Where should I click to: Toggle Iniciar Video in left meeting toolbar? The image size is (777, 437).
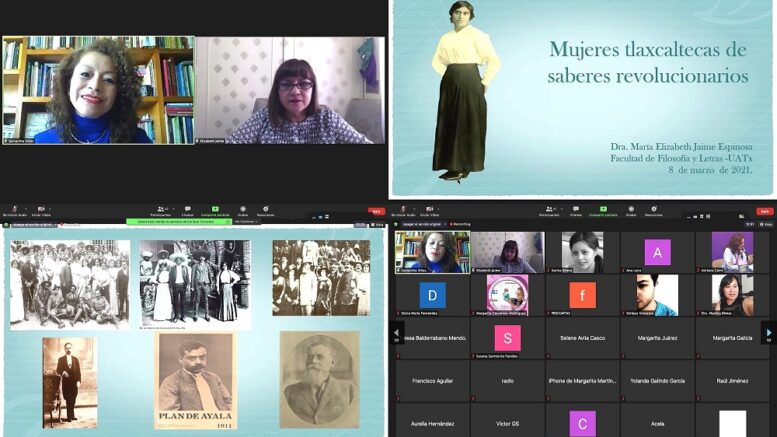tap(41, 211)
